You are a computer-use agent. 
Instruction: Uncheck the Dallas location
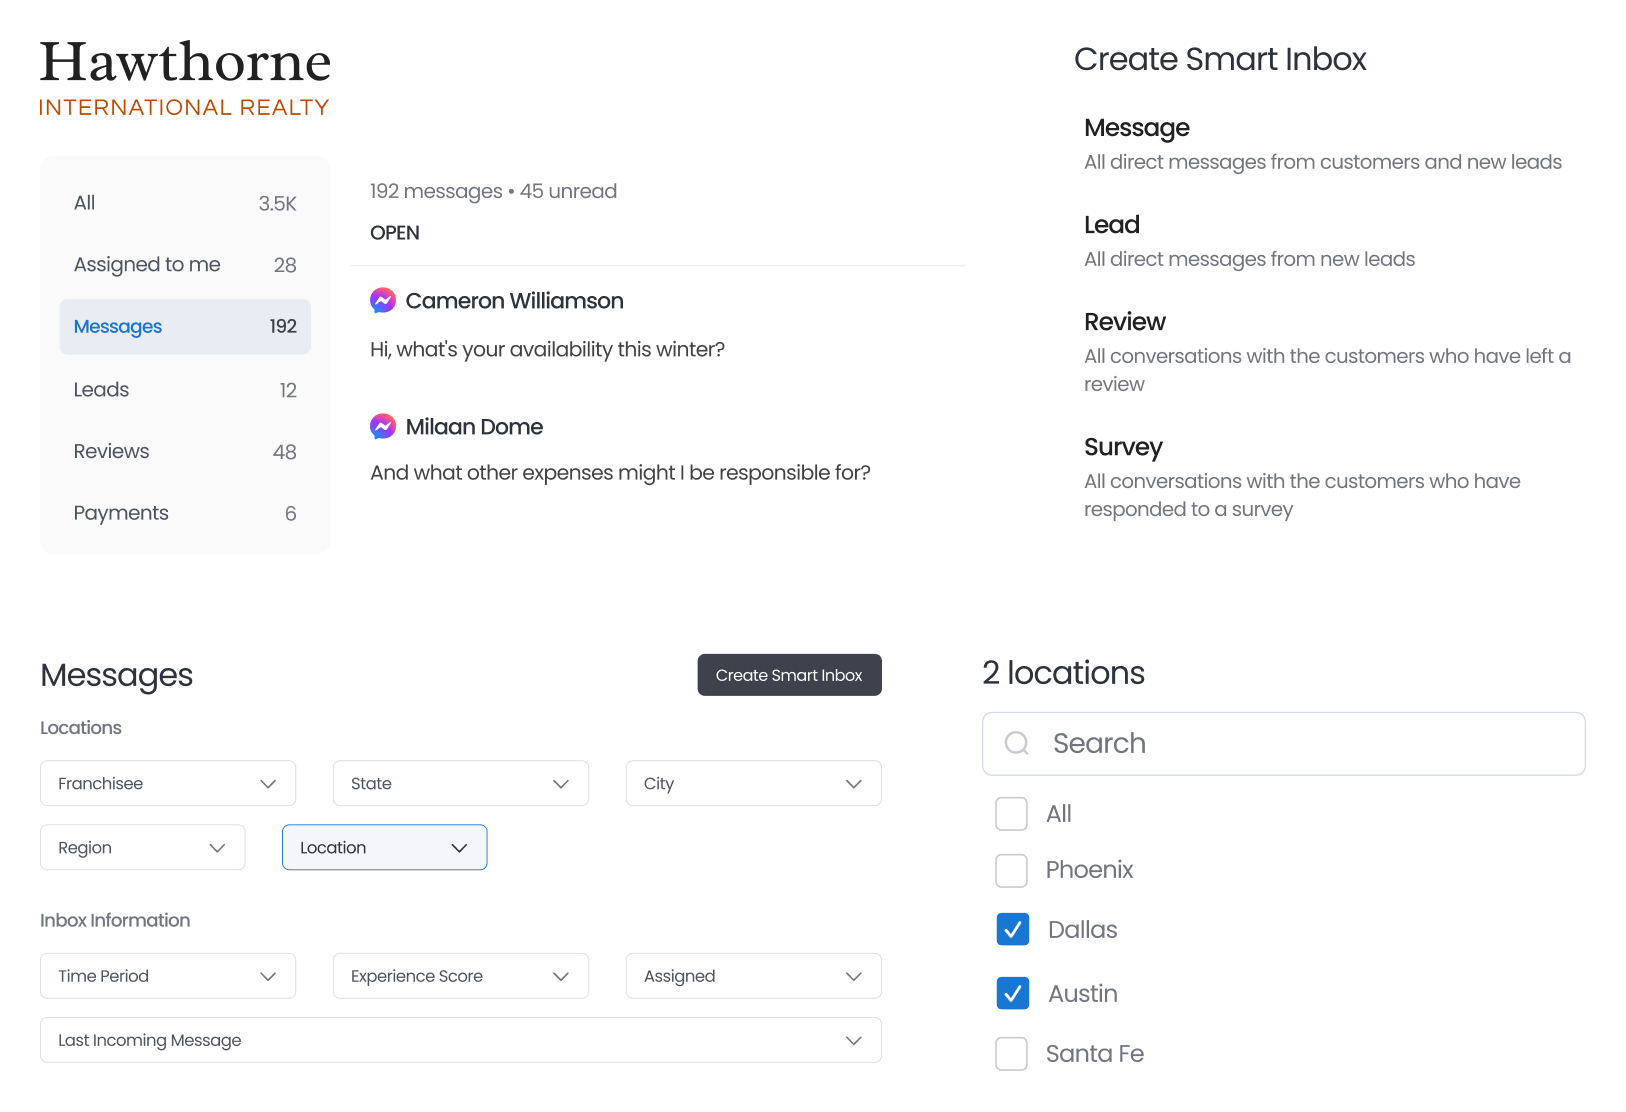pos(1013,930)
